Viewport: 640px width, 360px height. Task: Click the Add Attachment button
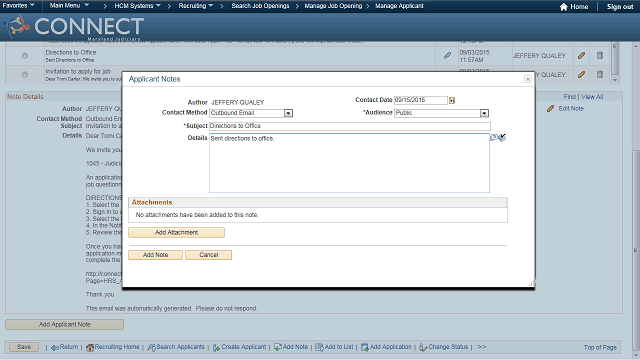coord(176,232)
